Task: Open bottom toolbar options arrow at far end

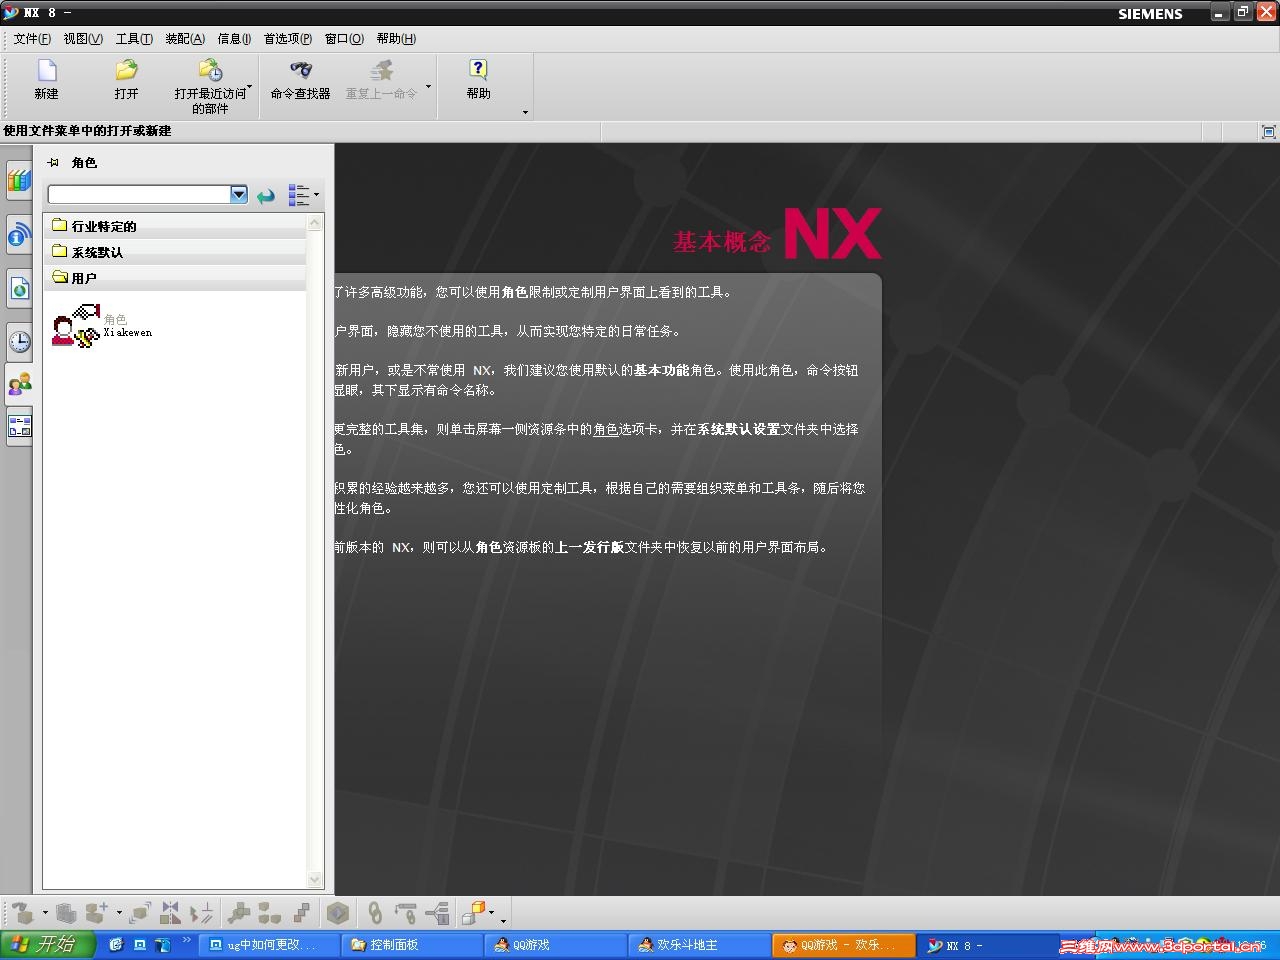Action: pos(503,920)
